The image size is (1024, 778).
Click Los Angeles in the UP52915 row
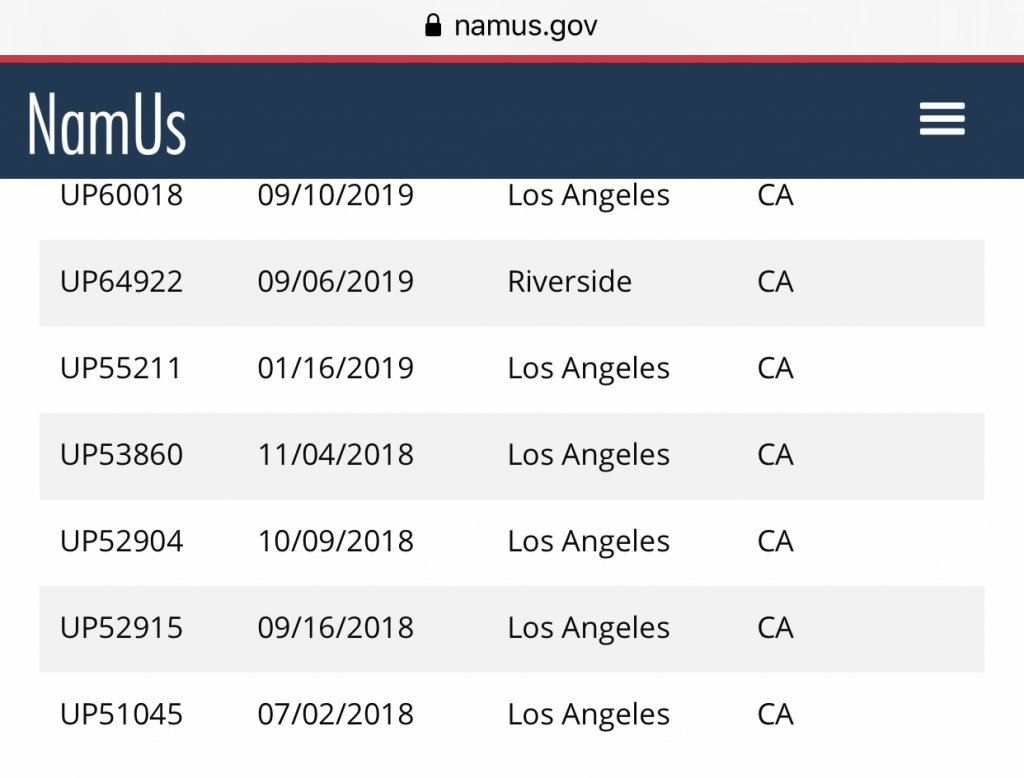click(x=588, y=628)
